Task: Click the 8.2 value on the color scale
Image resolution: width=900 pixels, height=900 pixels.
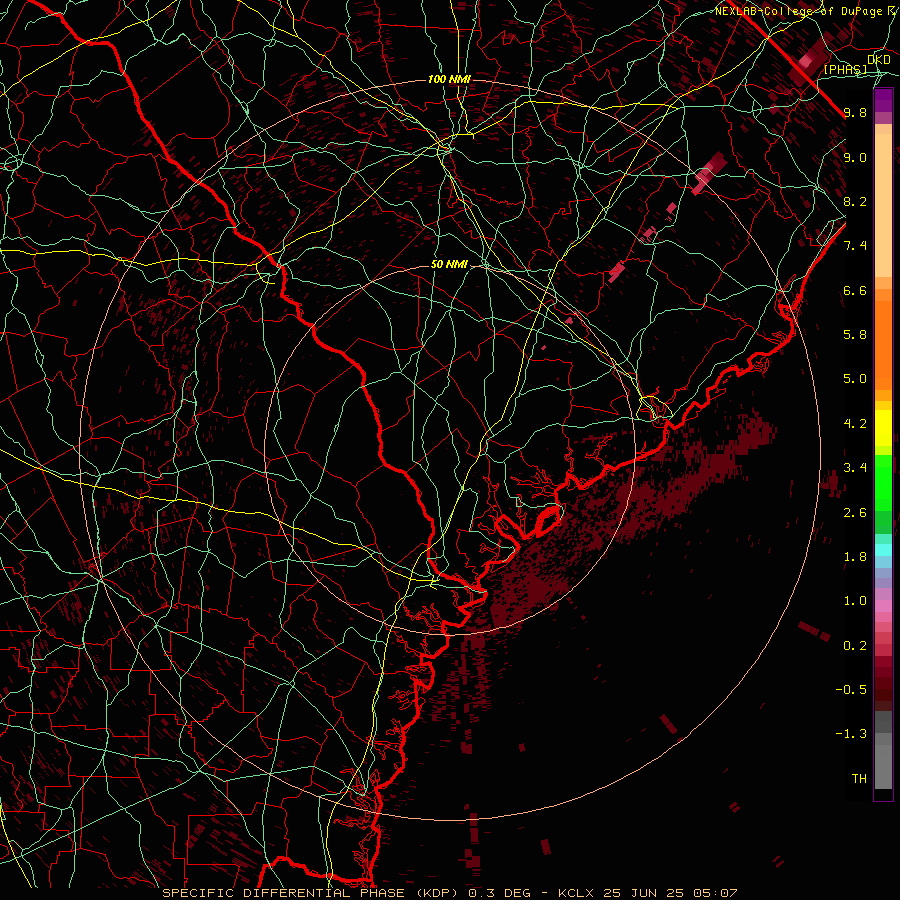Action: tap(855, 202)
